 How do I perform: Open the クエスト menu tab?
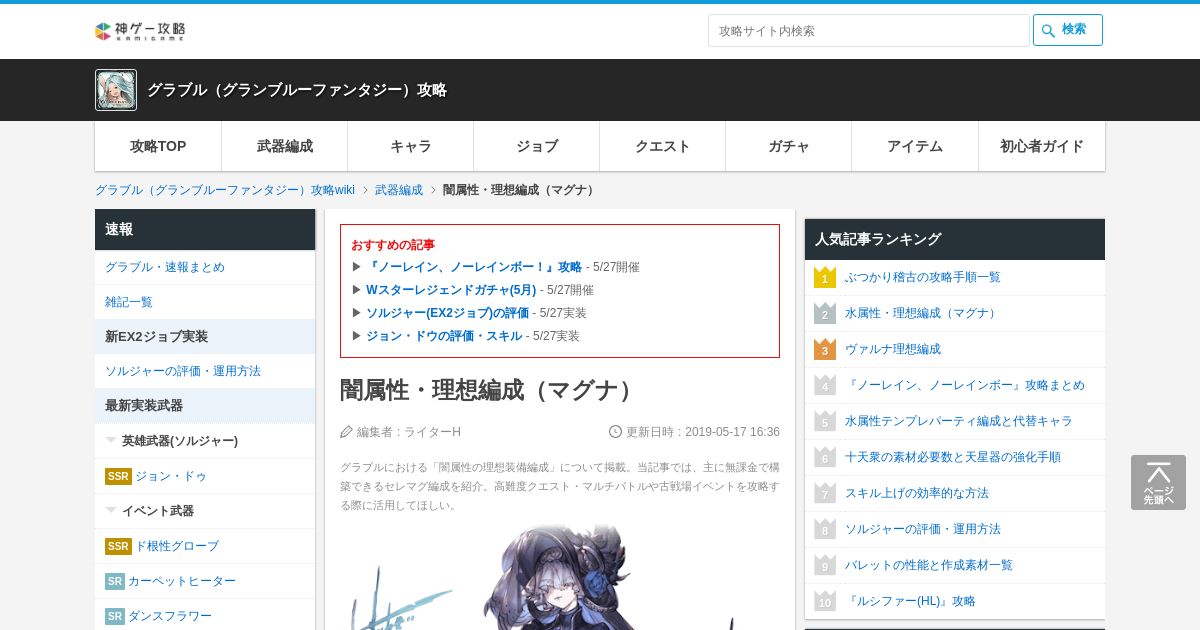pos(663,146)
